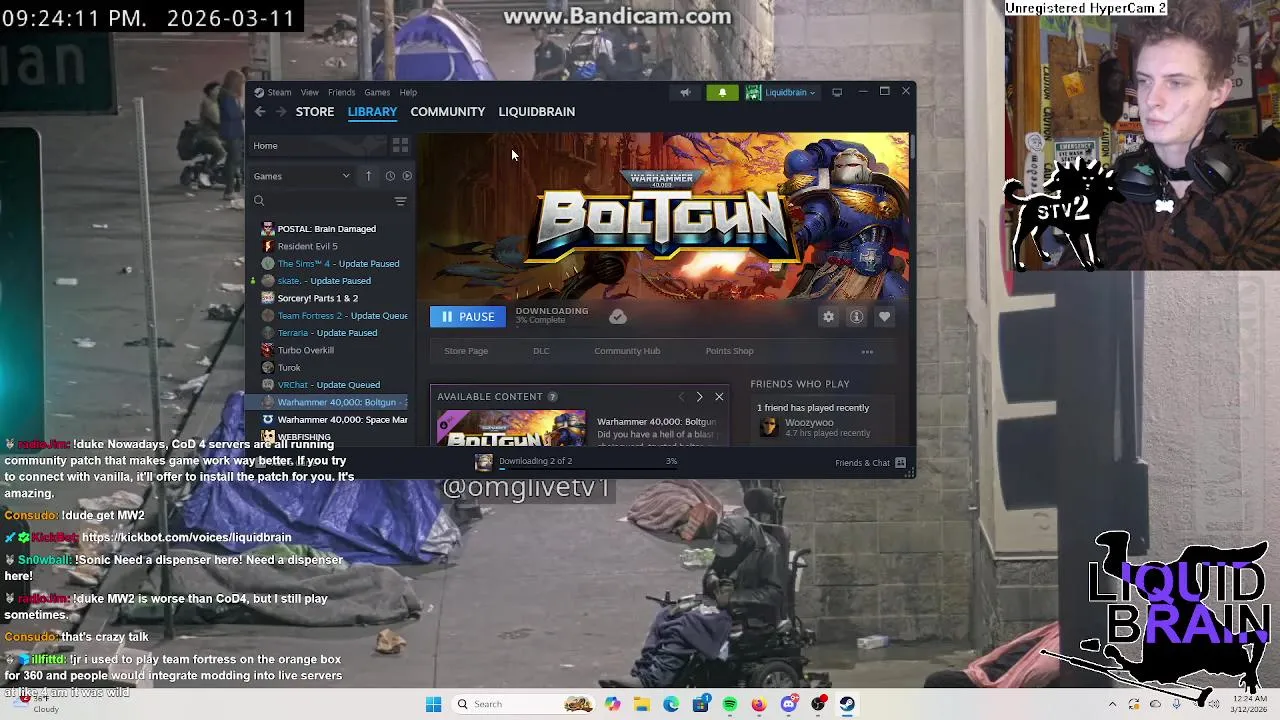Show hidden system tray icons
The image size is (1280, 720).
1112,704
